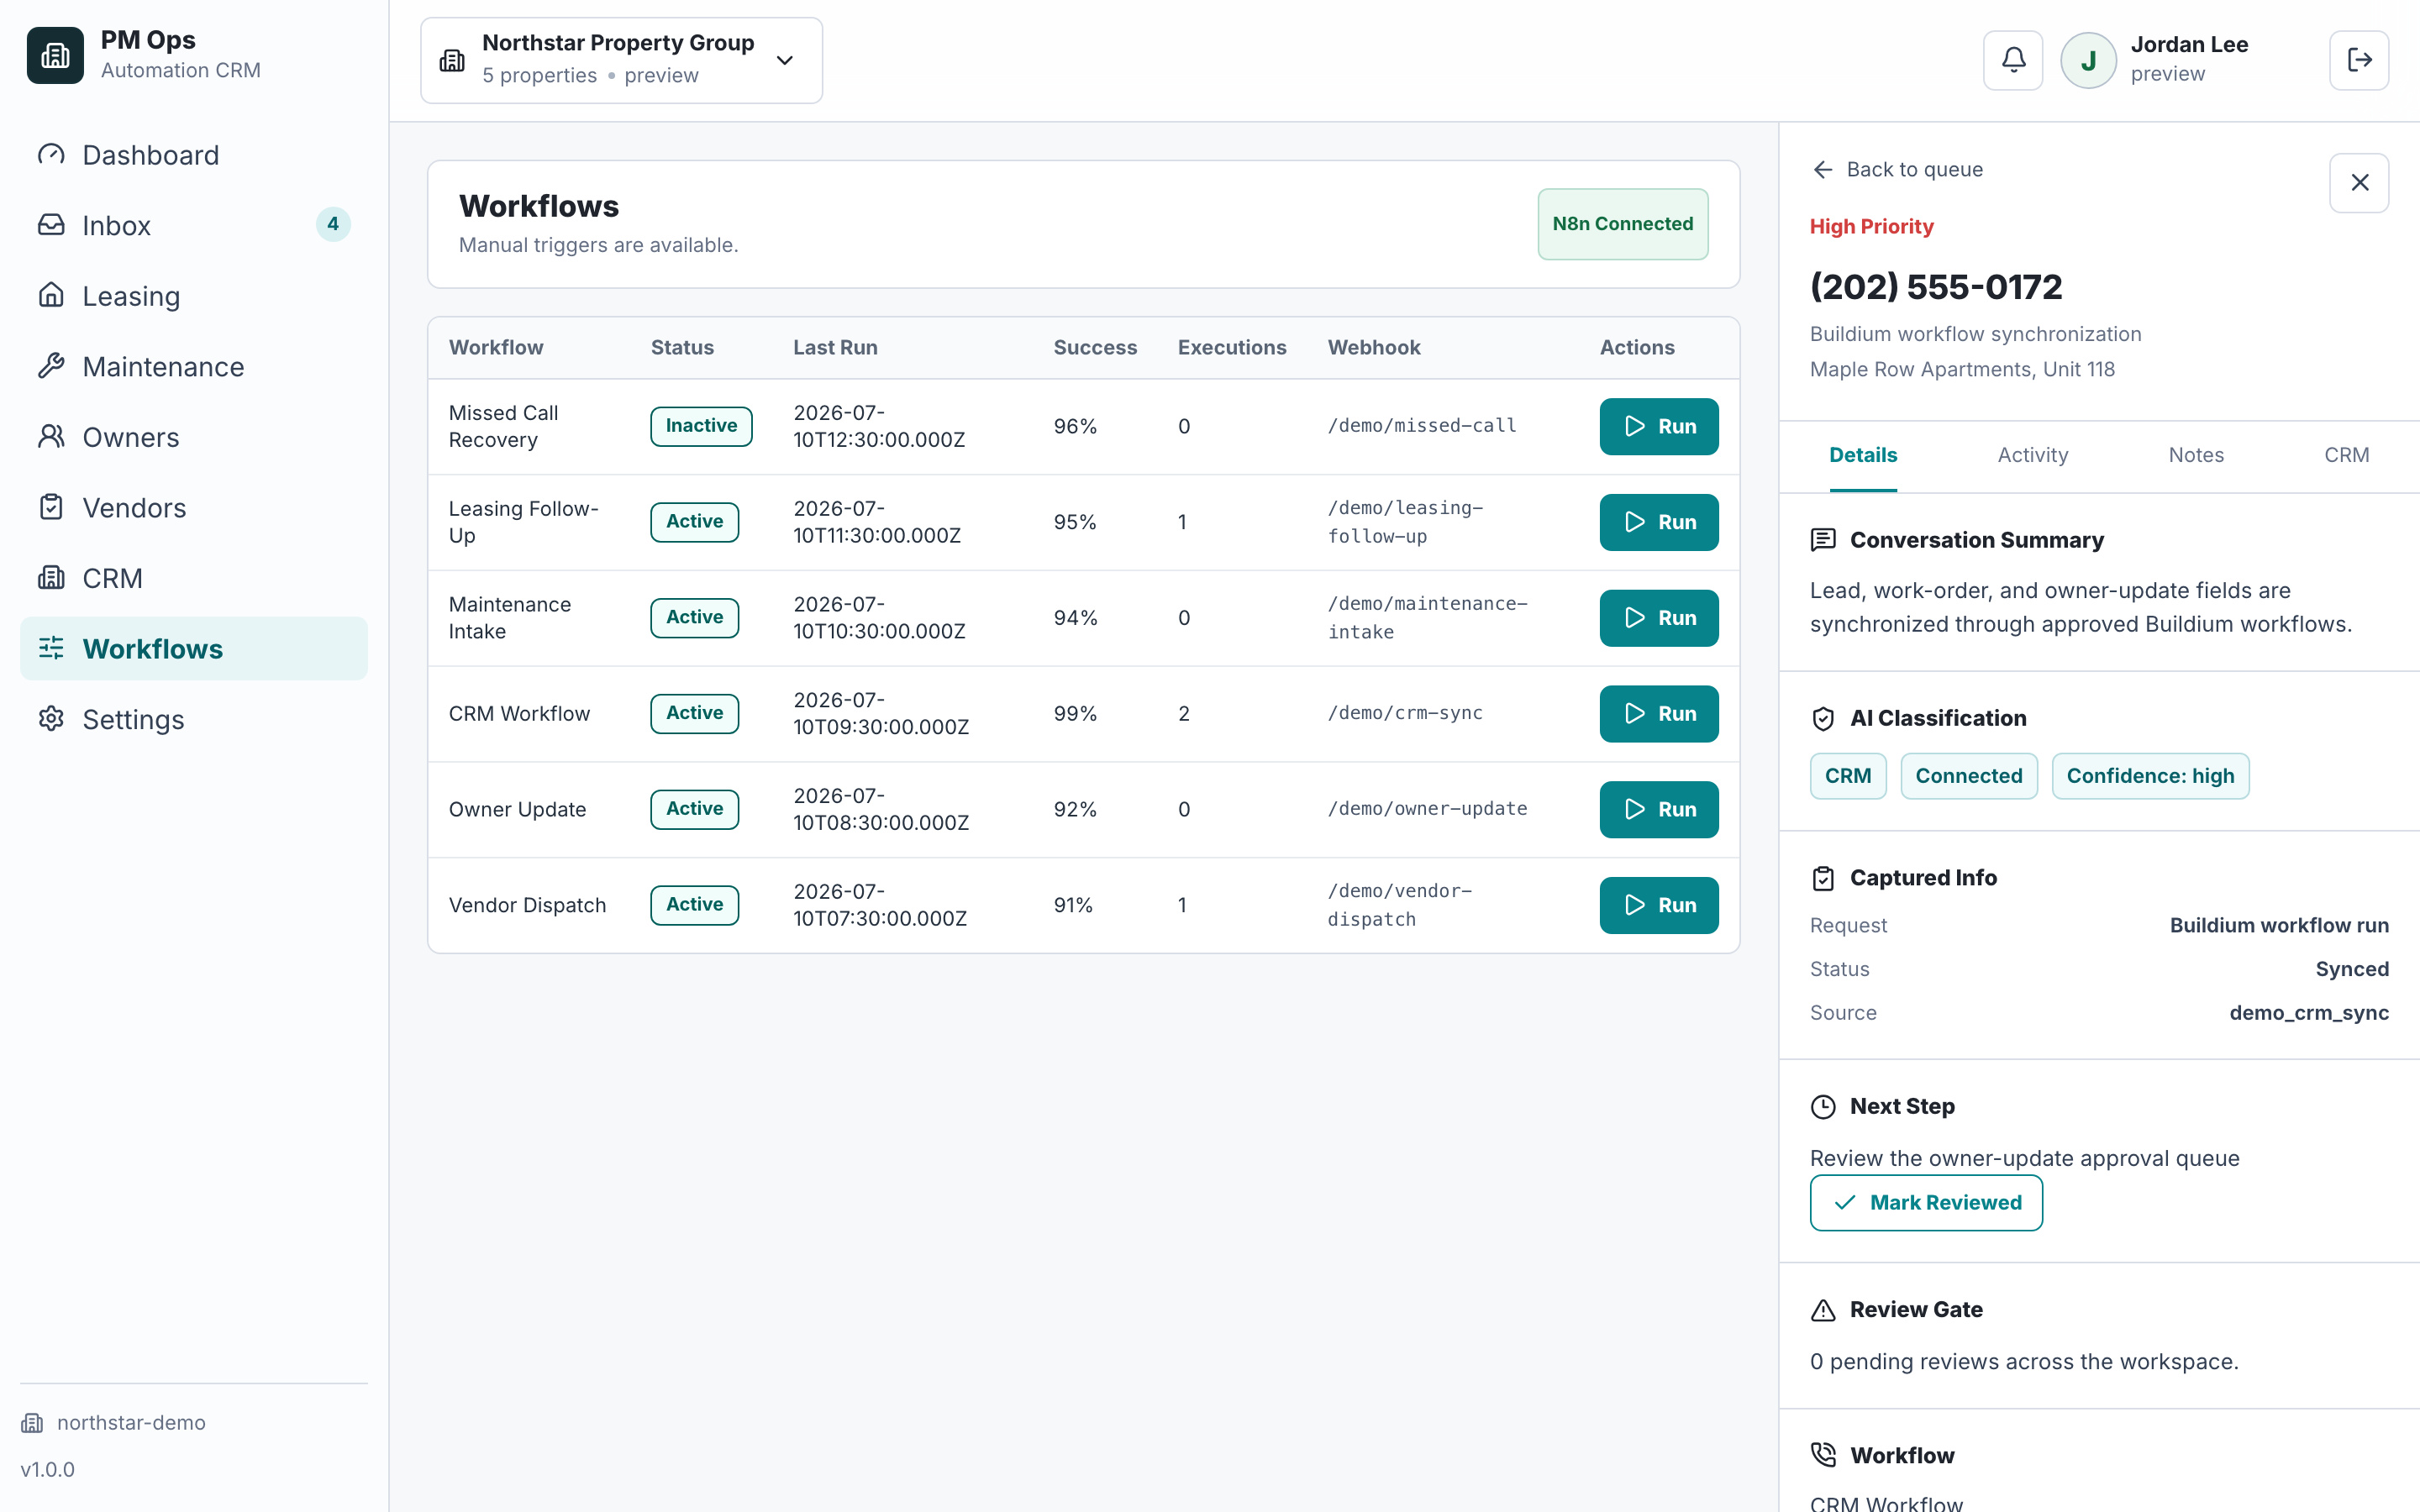
Task: Click the Inbox unread badge showing 4
Action: (333, 224)
